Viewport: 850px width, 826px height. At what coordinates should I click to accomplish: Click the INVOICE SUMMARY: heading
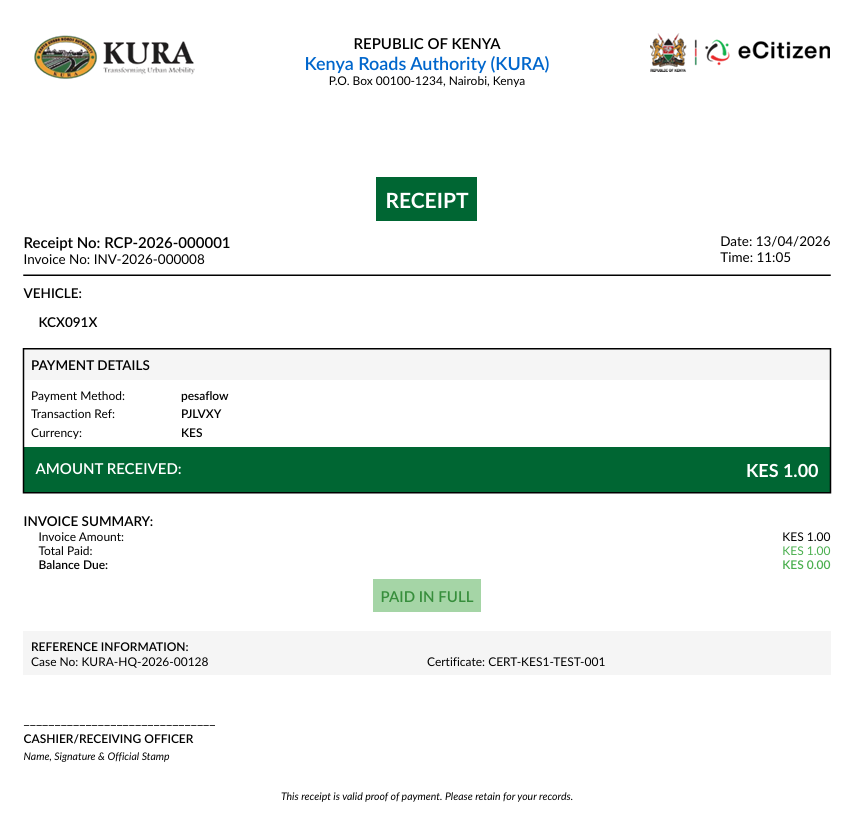[x=88, y=521]
